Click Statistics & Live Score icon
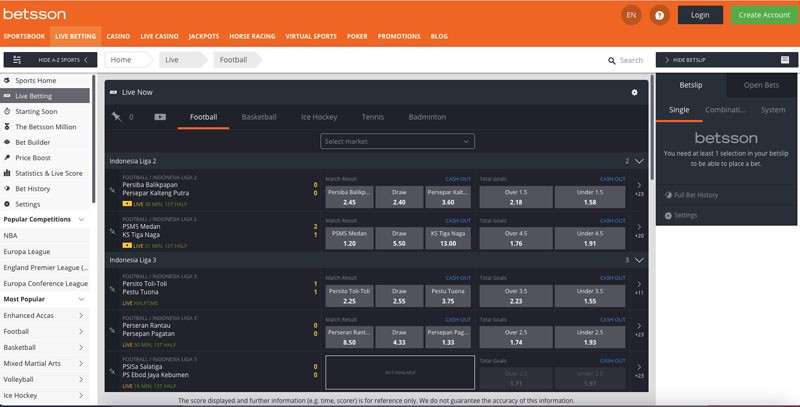The height and width of the screenshot is (407, 800). click(7, 173)
